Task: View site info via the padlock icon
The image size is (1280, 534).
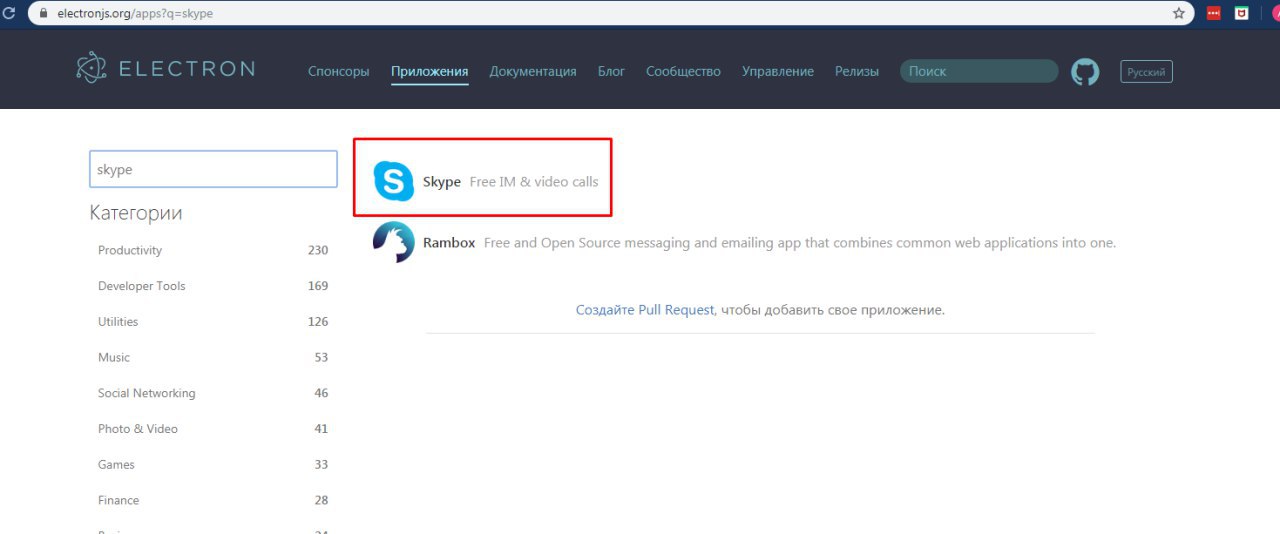Action: coord(43,14)
